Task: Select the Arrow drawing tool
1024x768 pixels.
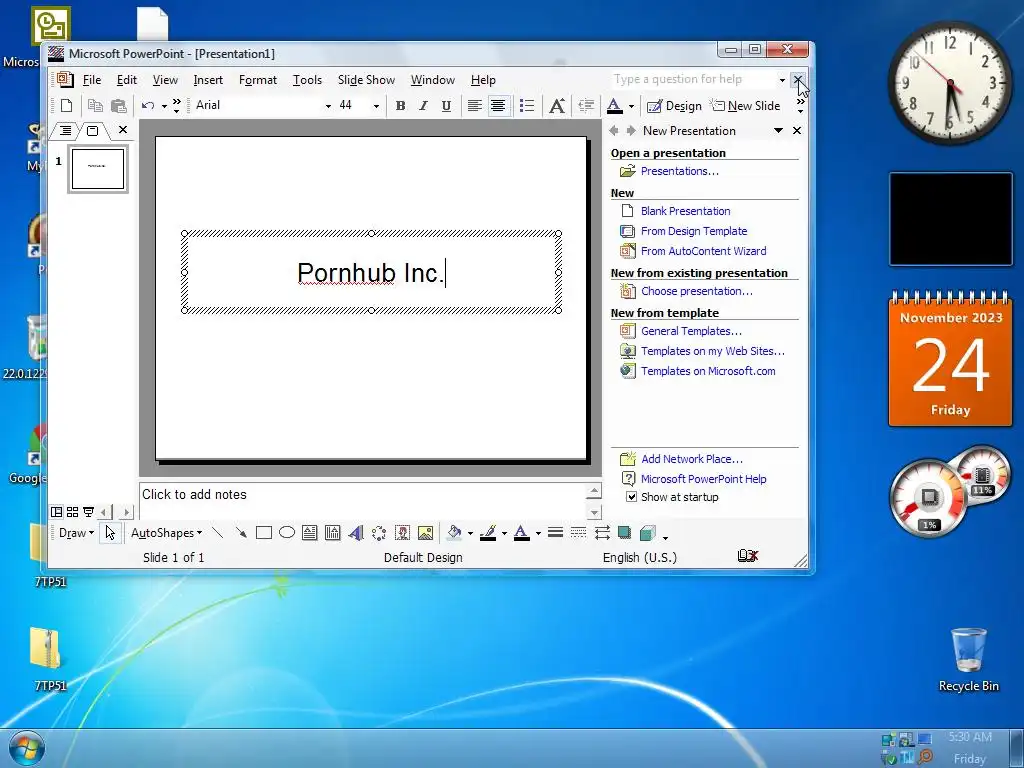Action: click(241, 533)
